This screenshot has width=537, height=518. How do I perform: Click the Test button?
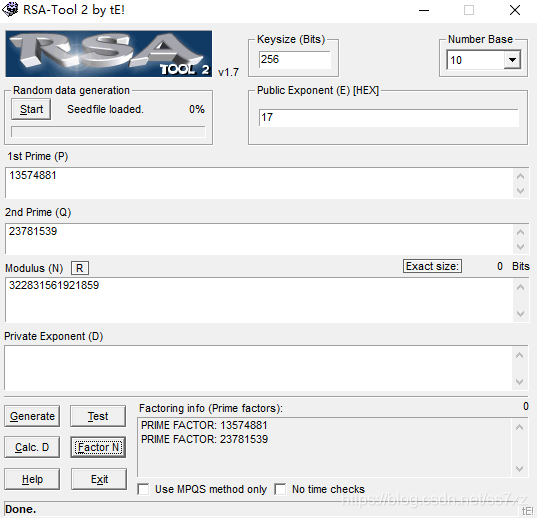pyautogui.click(x=98, y=416)
